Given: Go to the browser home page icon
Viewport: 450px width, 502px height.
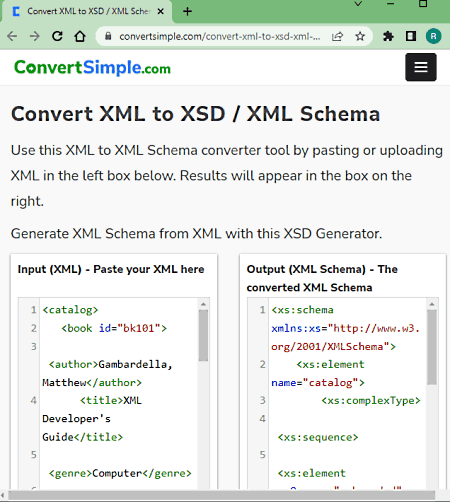Looking at the screenshot, I should click(x=80, y=36).
